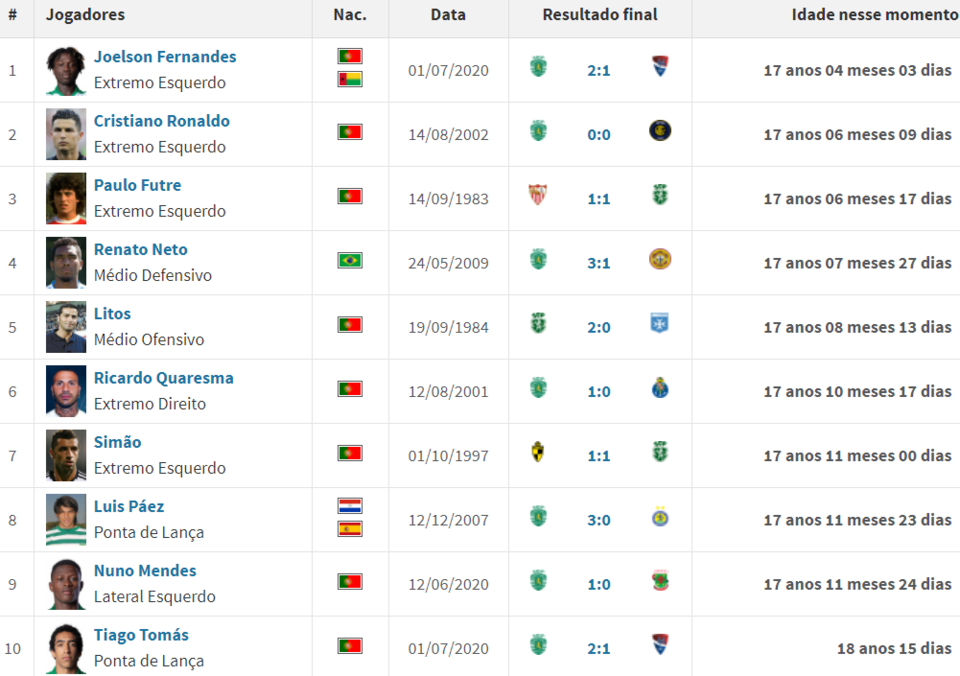Sort by Idade nesse momento header

click(x=874, y=15)
